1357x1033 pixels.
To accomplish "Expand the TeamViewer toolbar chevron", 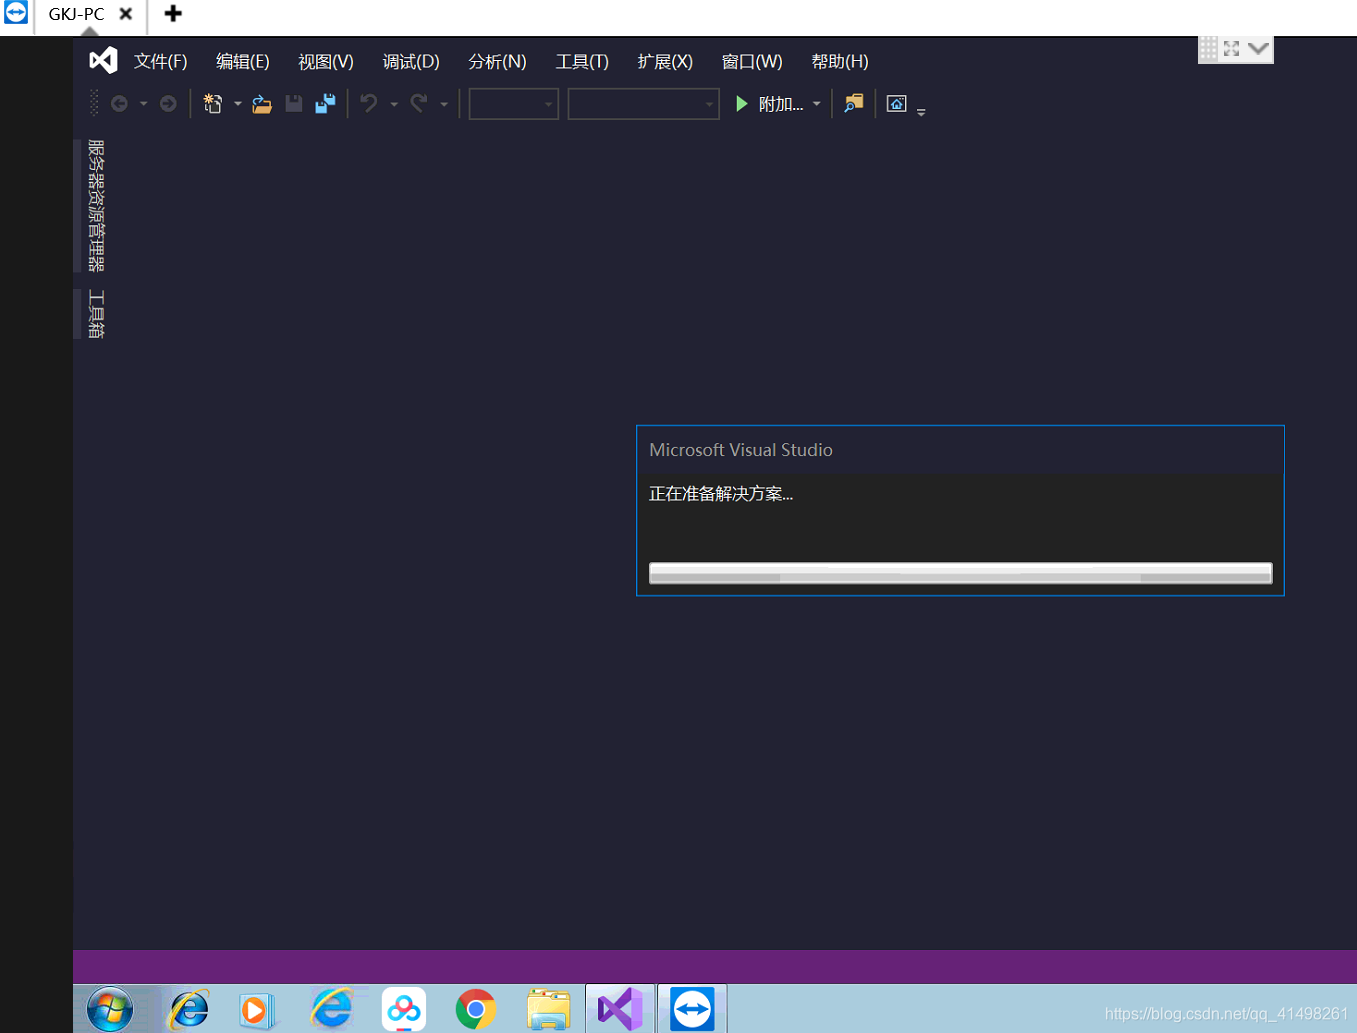I will coord(1258,48).
